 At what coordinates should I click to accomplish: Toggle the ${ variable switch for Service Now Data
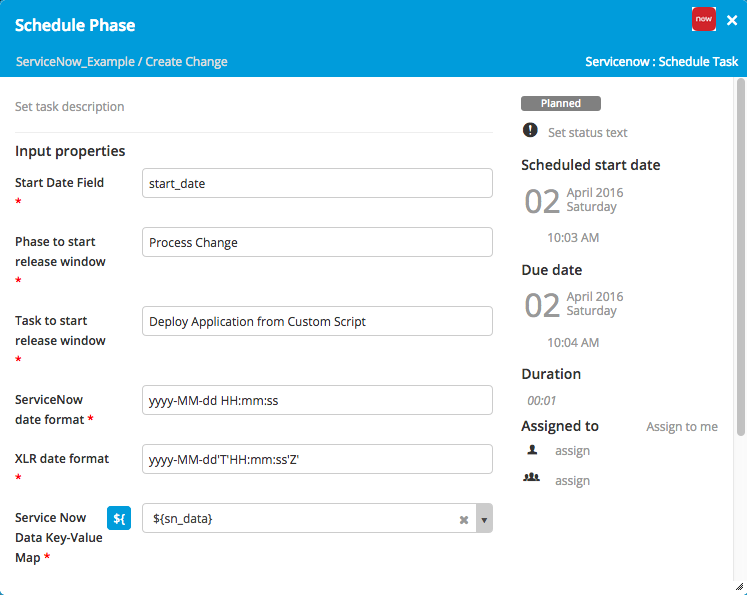[119, 518]
